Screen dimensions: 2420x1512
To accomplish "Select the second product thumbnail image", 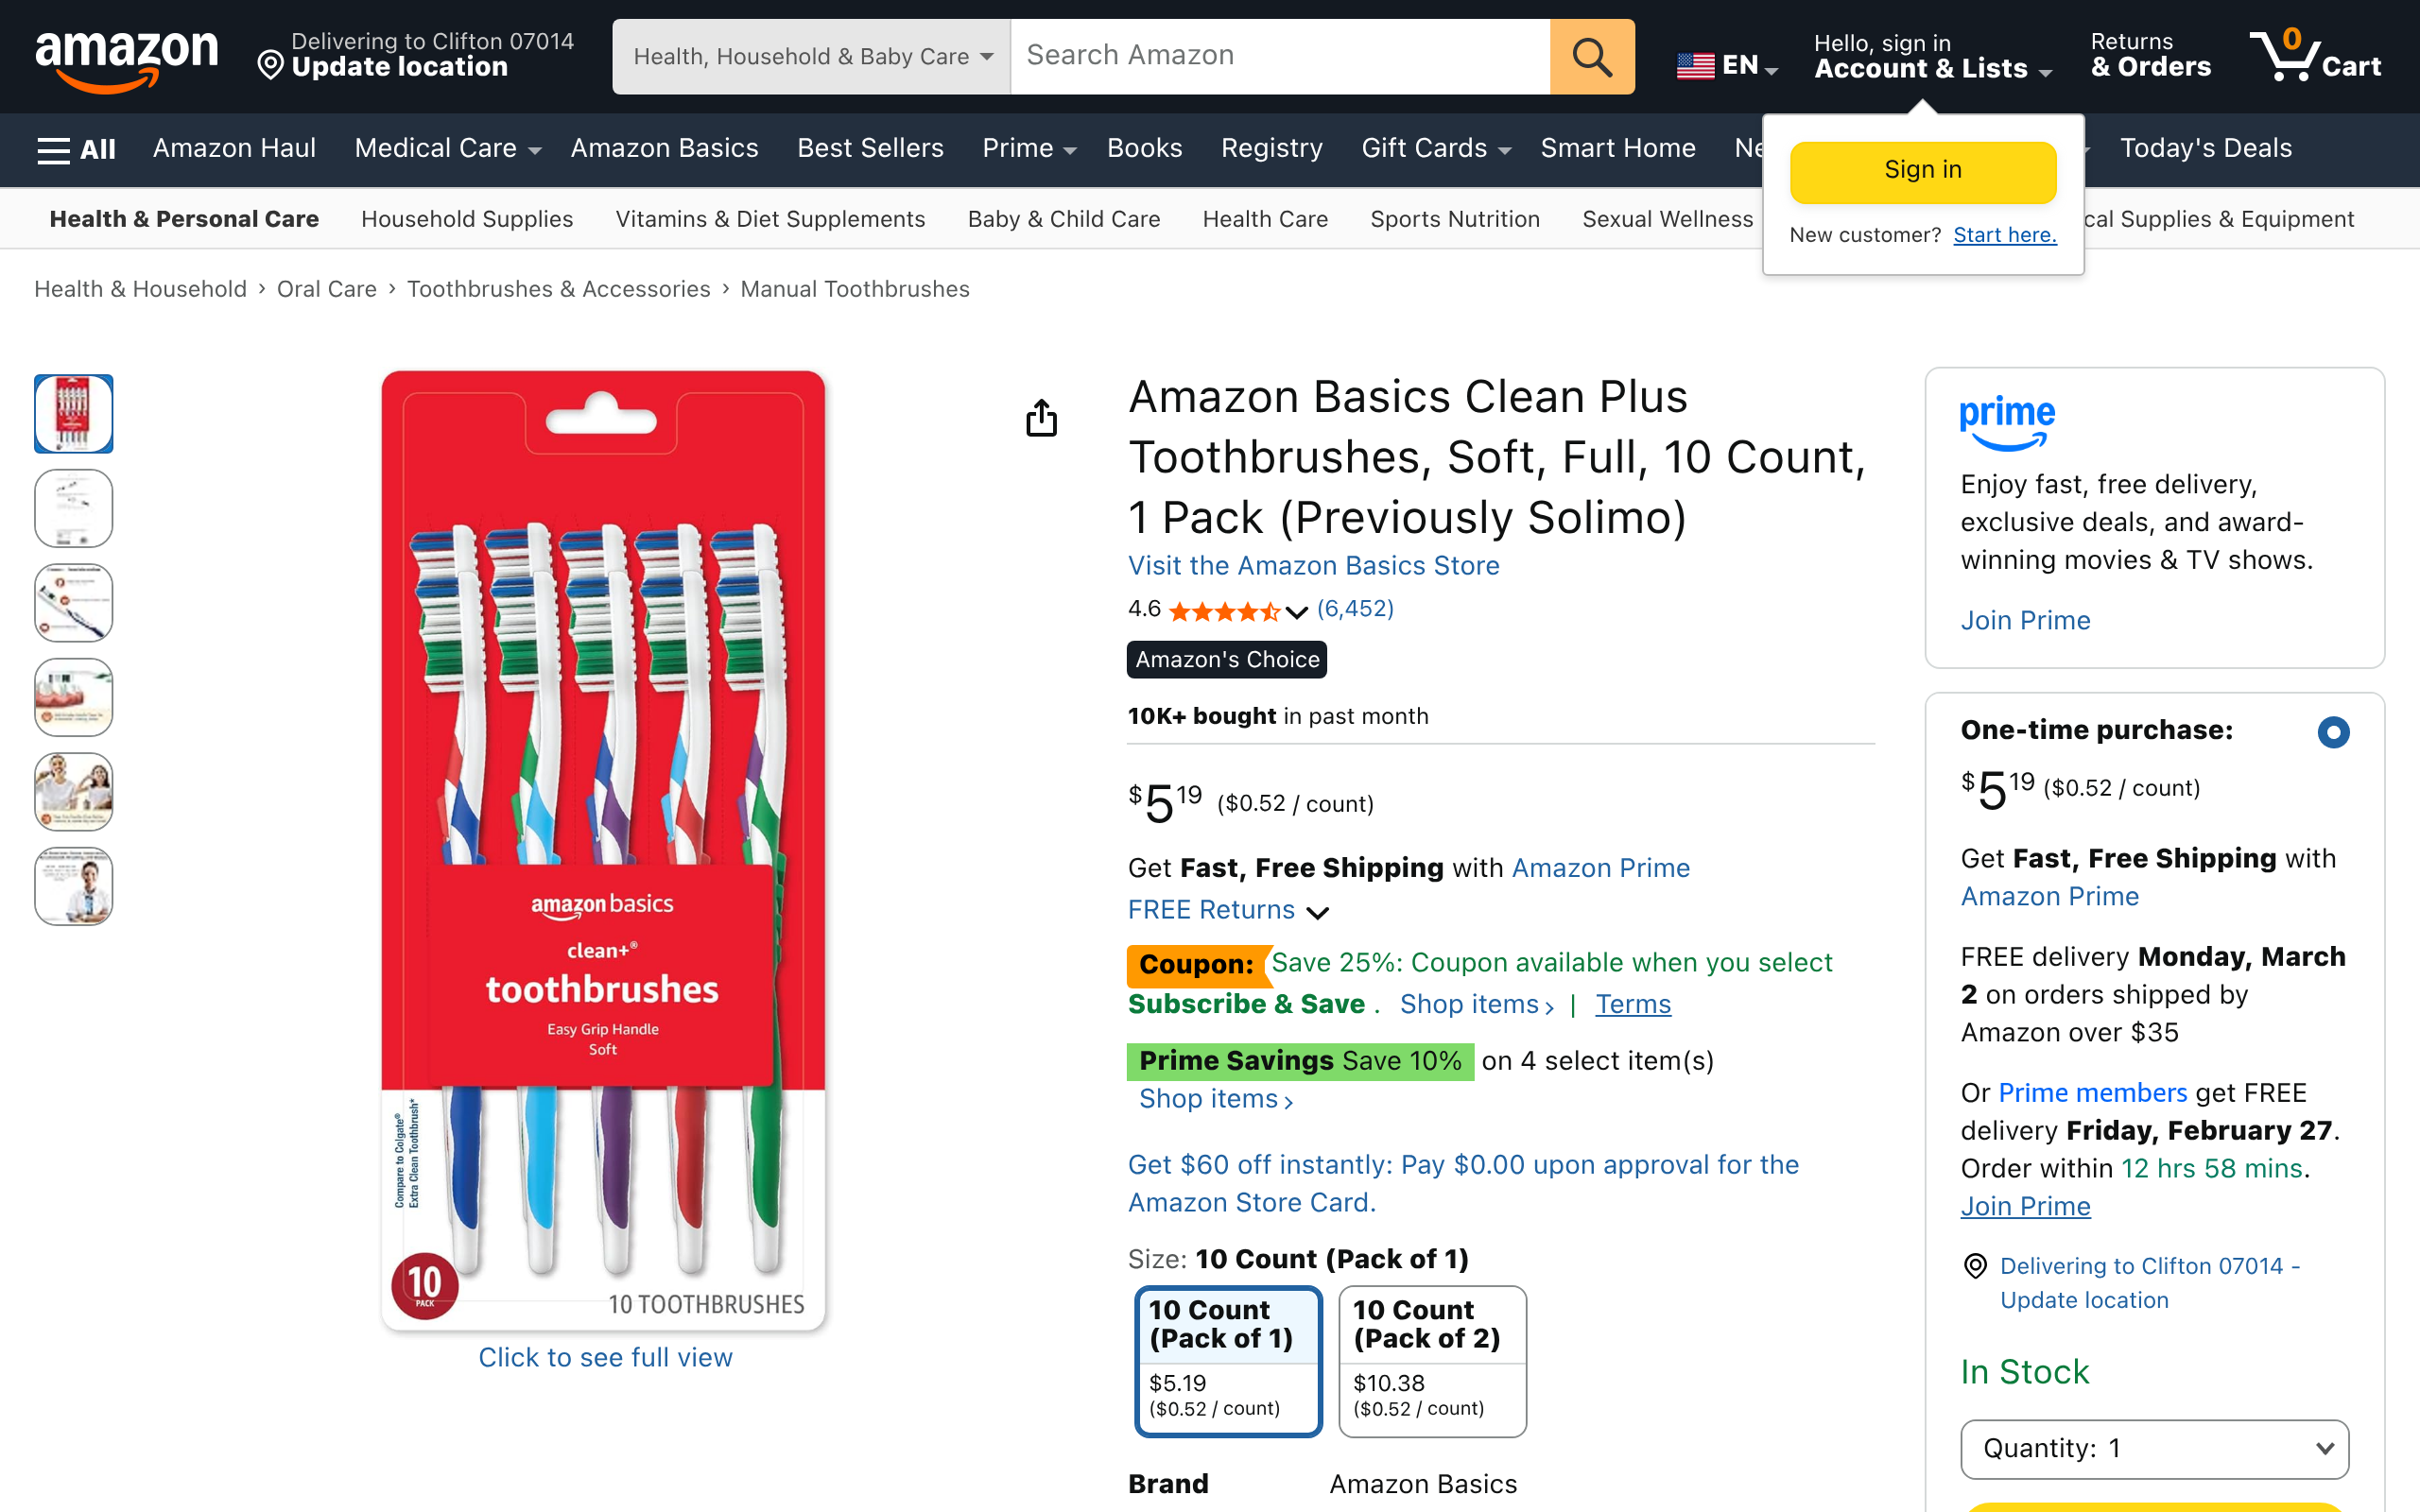I will tap(74, 508).
